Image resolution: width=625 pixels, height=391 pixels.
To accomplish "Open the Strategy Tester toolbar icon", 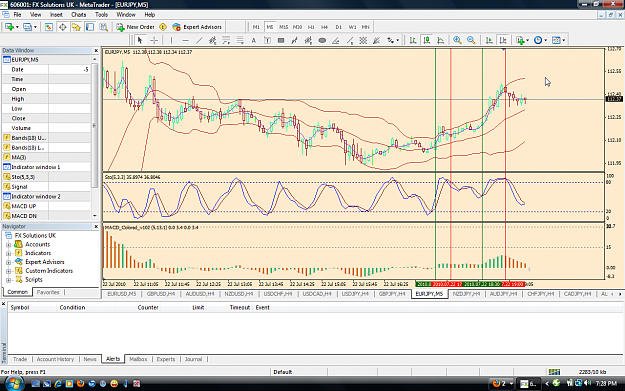I will [x=104, y=27].
